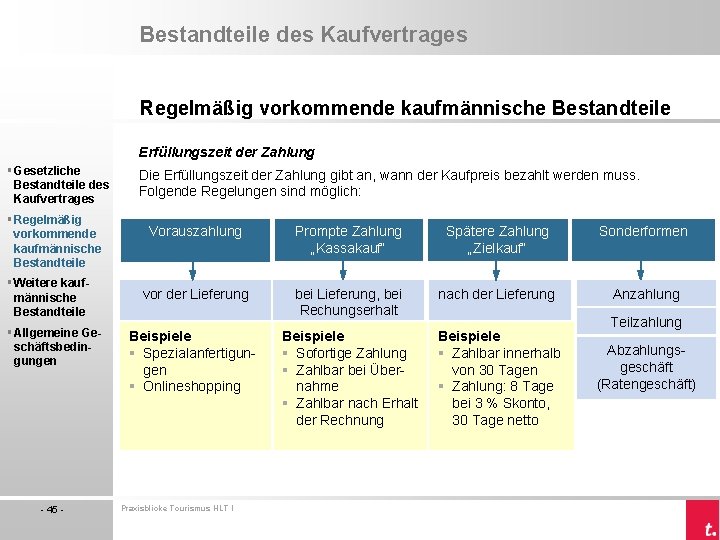The width and height of the screenshot is (720, 540).
Task: Click 'Zahlung: 8 Tage bei 3 % Skonto' text
Action: click(x=502, y=395)
